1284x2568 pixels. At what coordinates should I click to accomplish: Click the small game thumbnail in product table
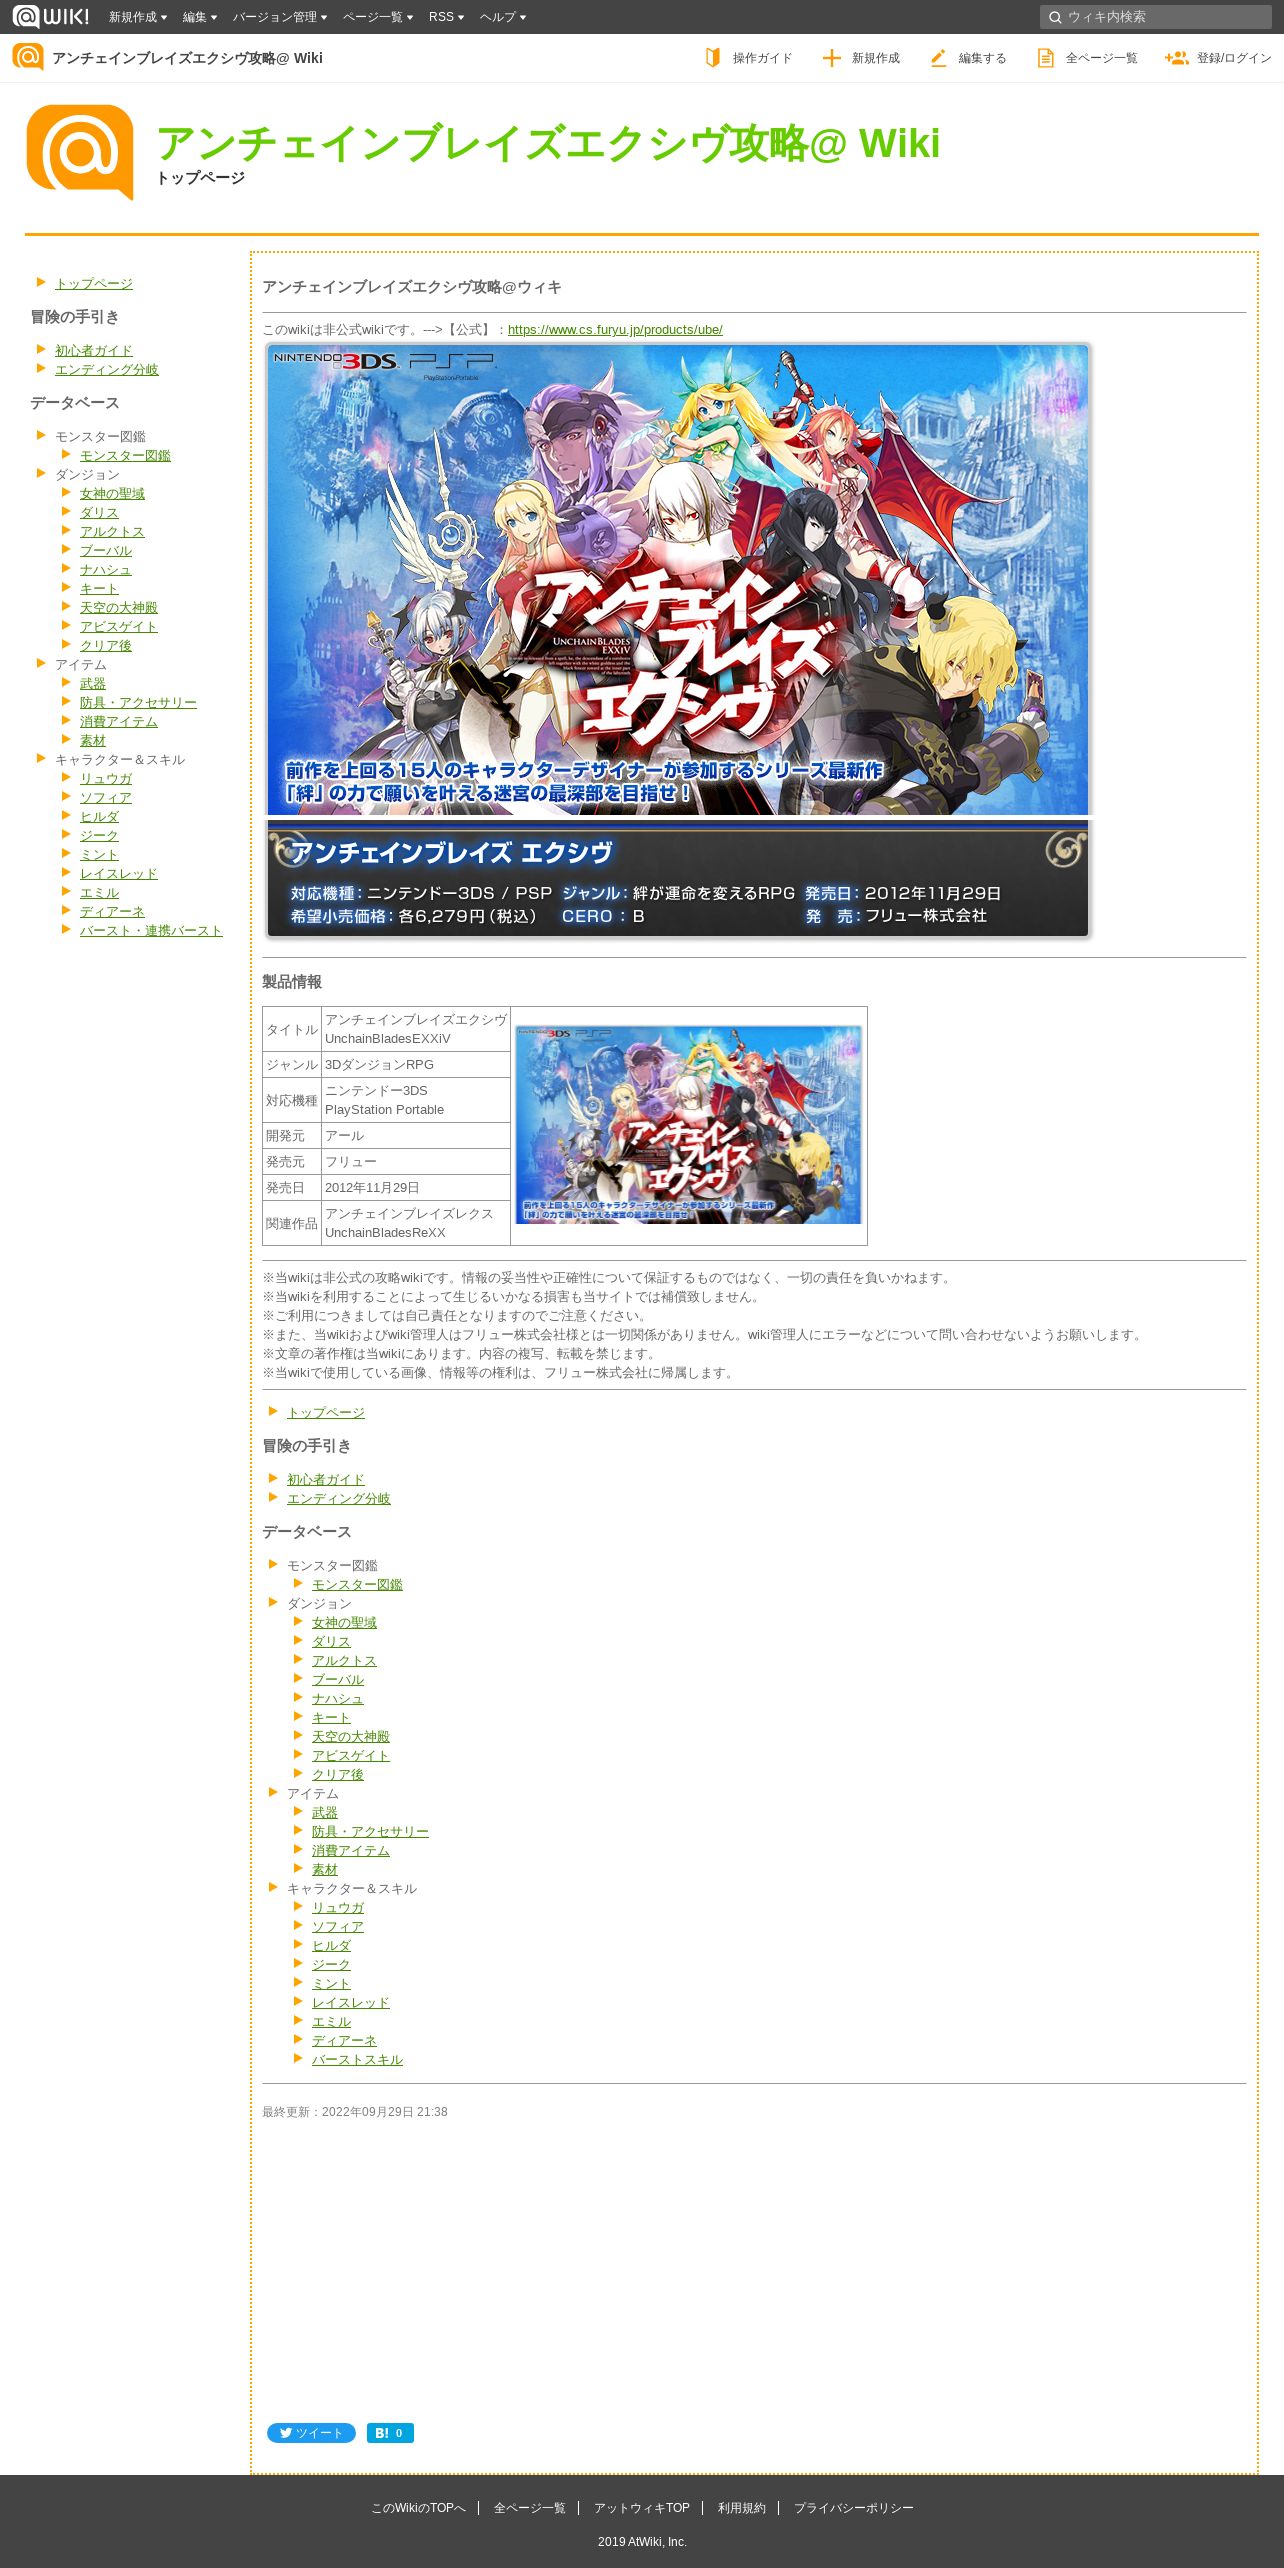[x=688, y=1124]
